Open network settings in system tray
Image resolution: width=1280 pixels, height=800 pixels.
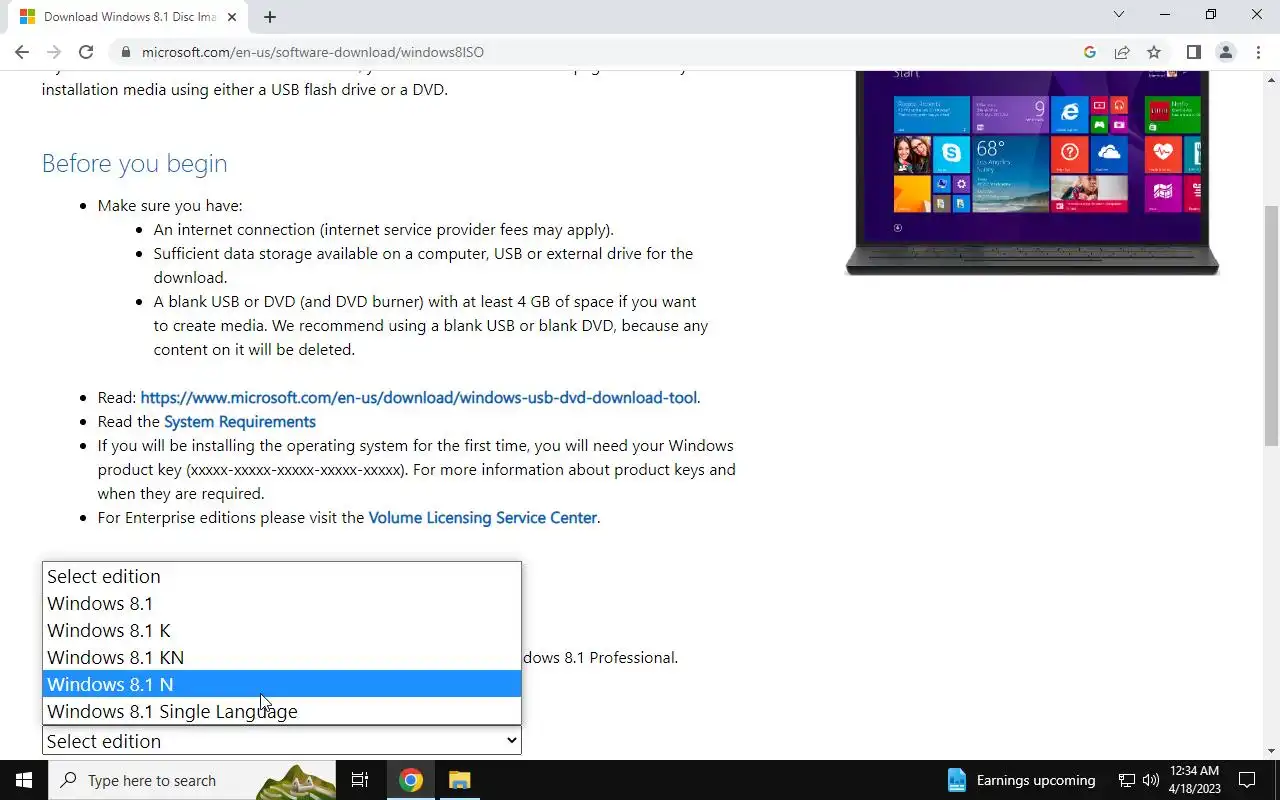[1127, 780]
